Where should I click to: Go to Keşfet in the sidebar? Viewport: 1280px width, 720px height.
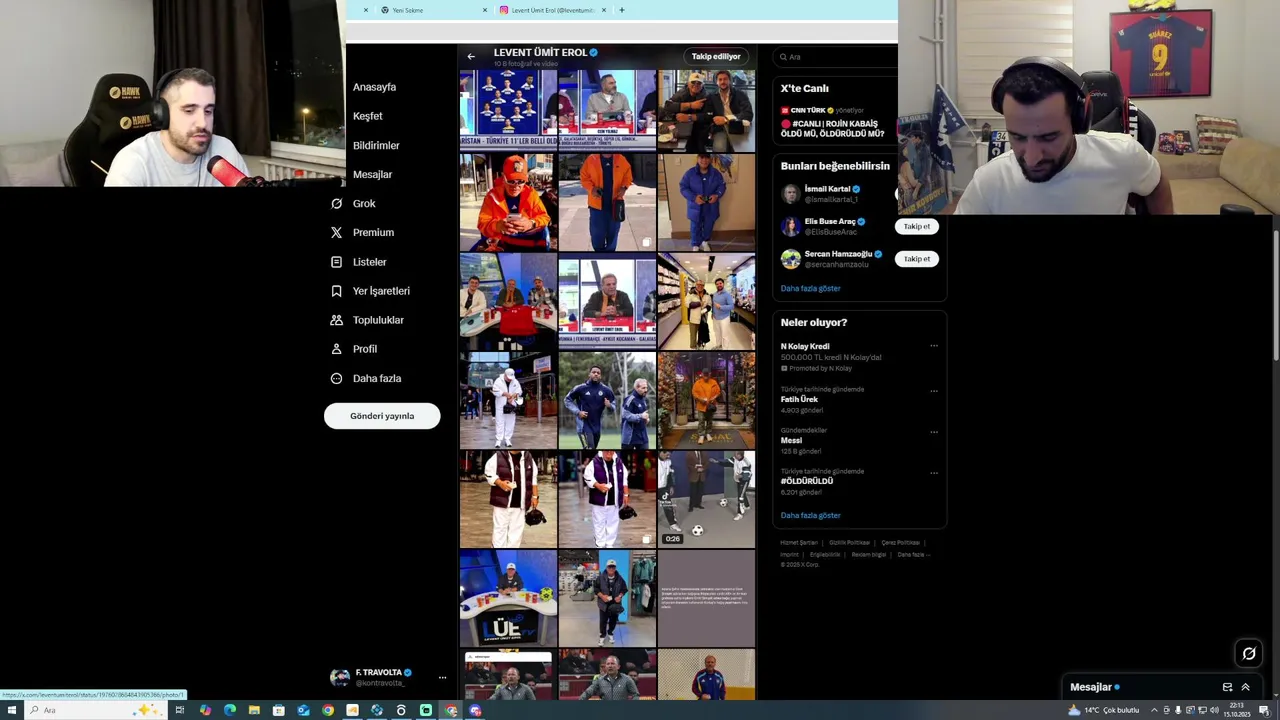point(367,116)
